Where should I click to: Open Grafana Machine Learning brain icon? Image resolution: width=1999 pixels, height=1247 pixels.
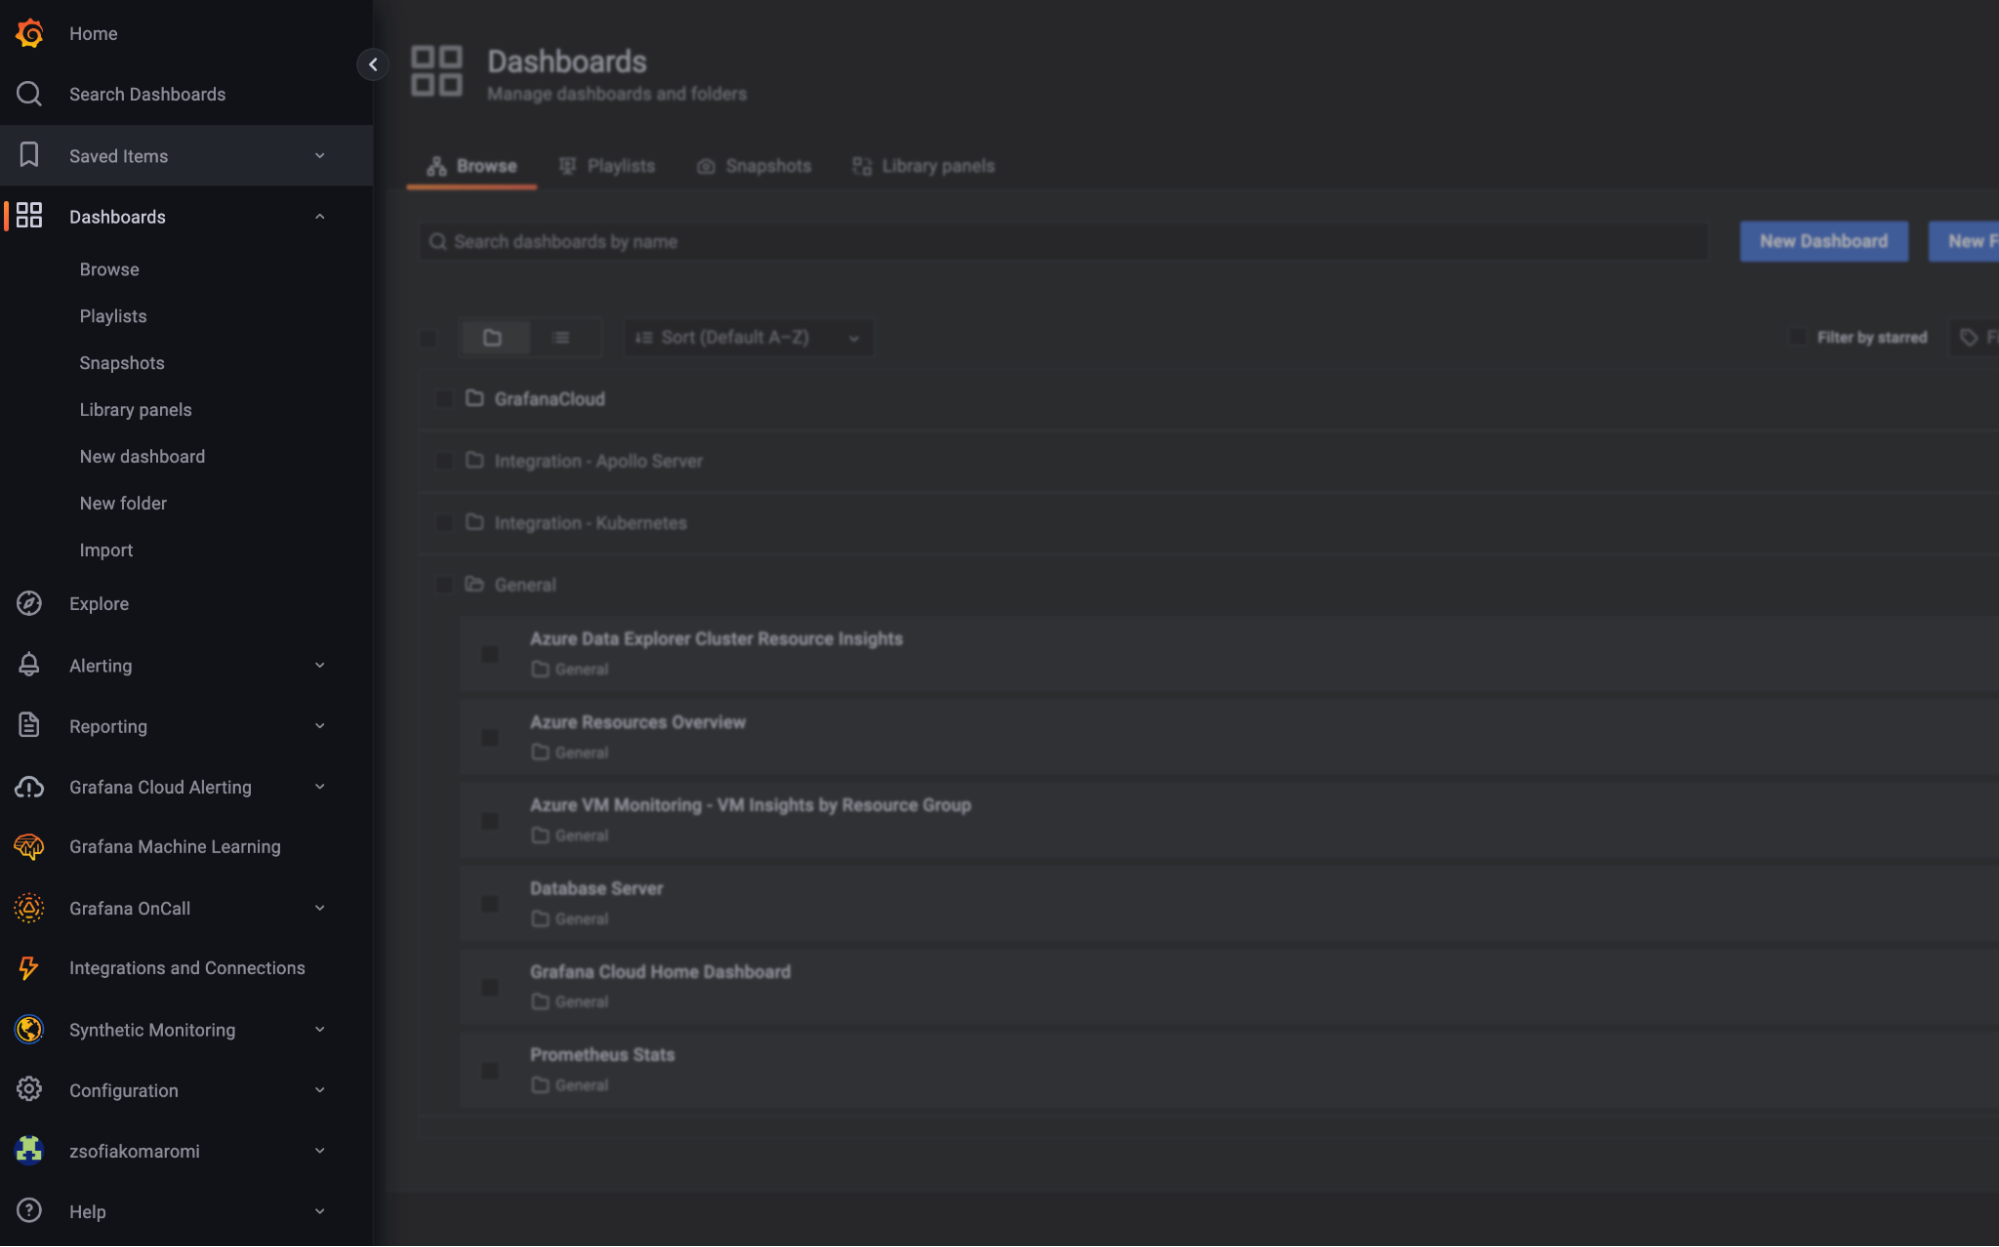(x=29, y=846)
